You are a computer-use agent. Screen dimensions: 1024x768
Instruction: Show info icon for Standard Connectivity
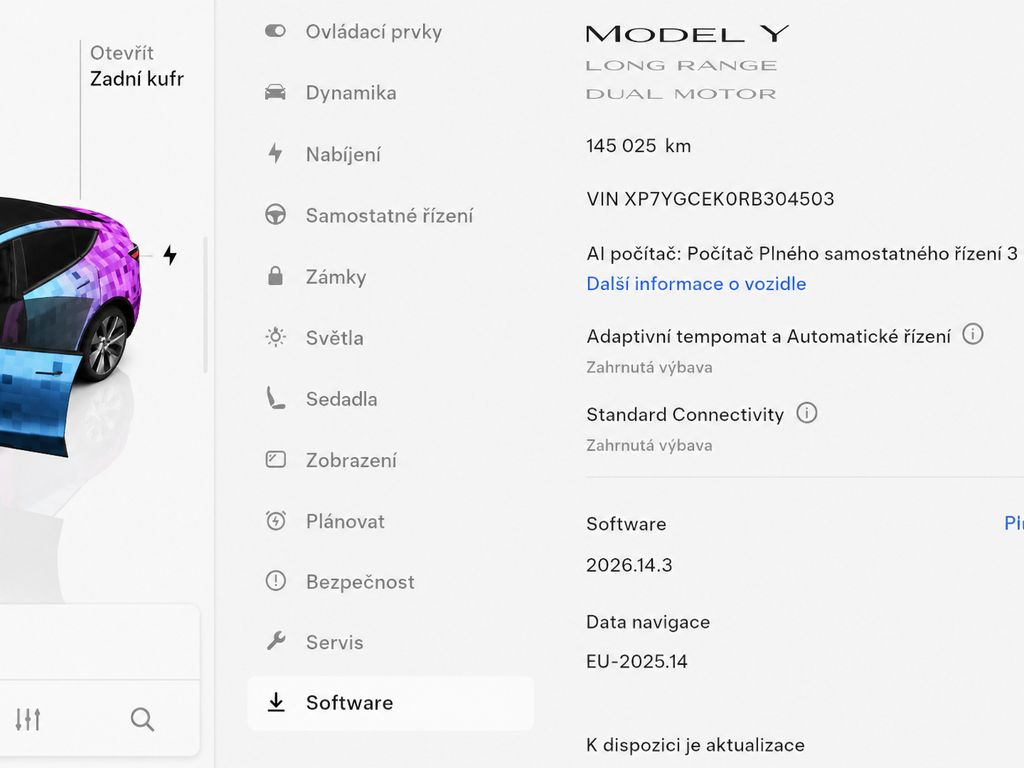(x=807, y=413)
